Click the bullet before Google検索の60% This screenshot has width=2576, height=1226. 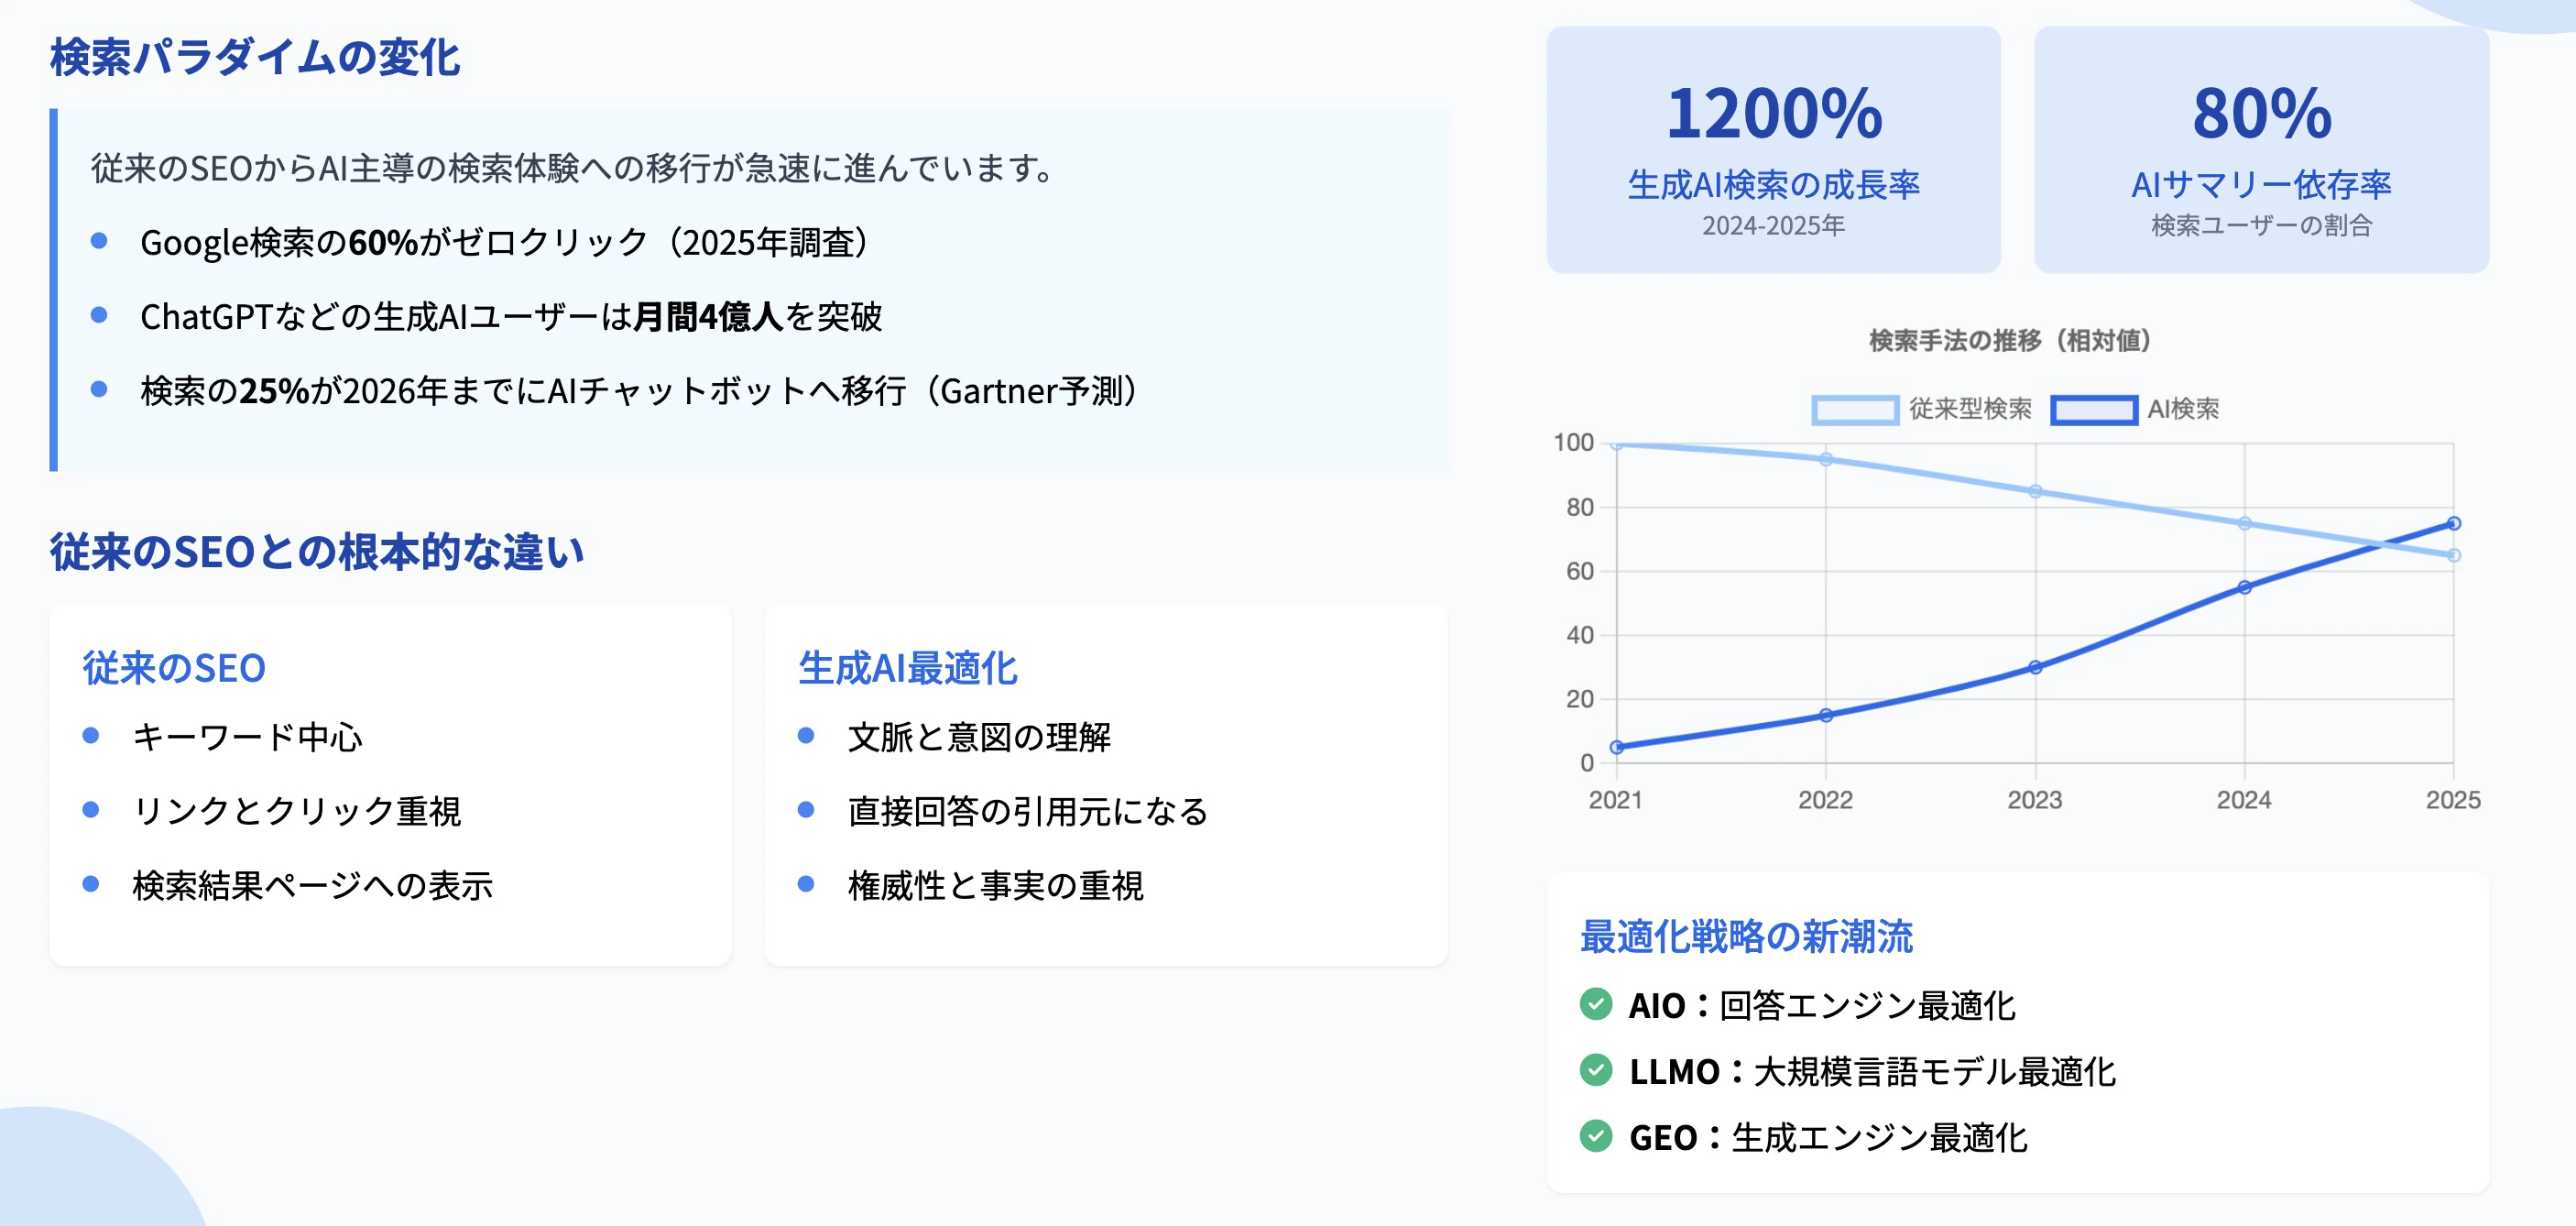(x=99, y=240)
